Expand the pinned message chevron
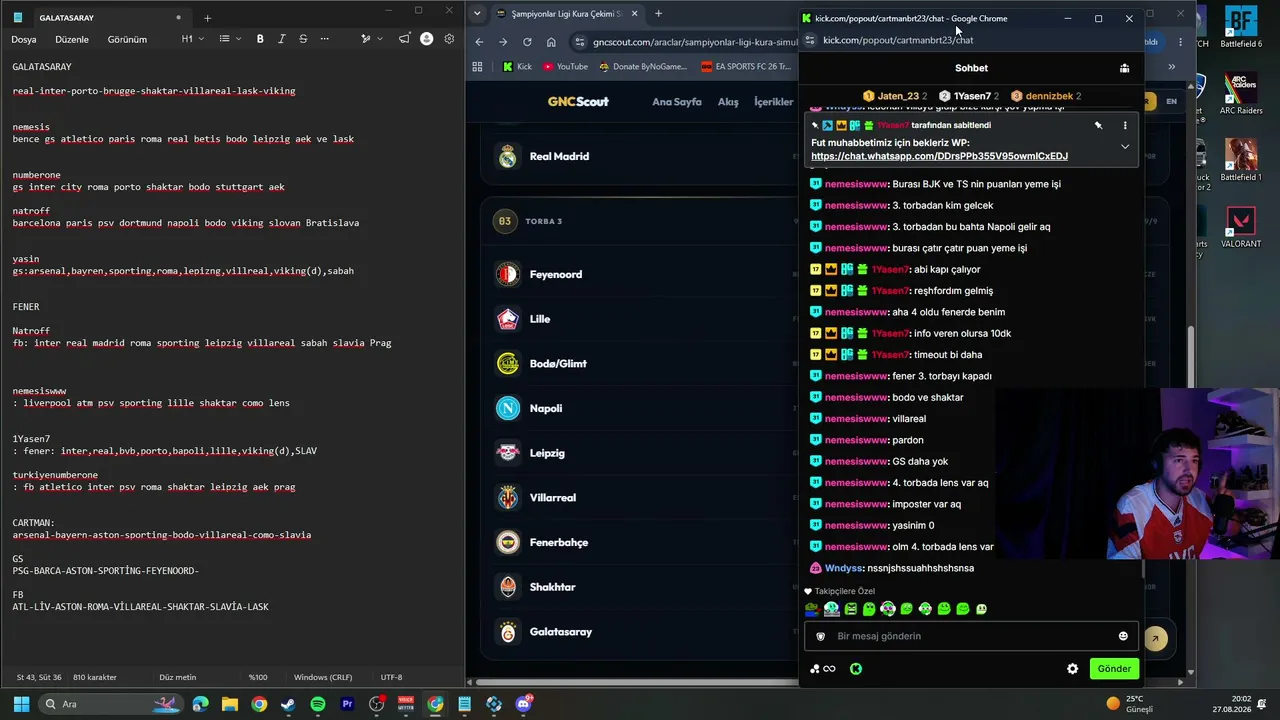This screenshot has width=1280, height=720. point(1125,146)
